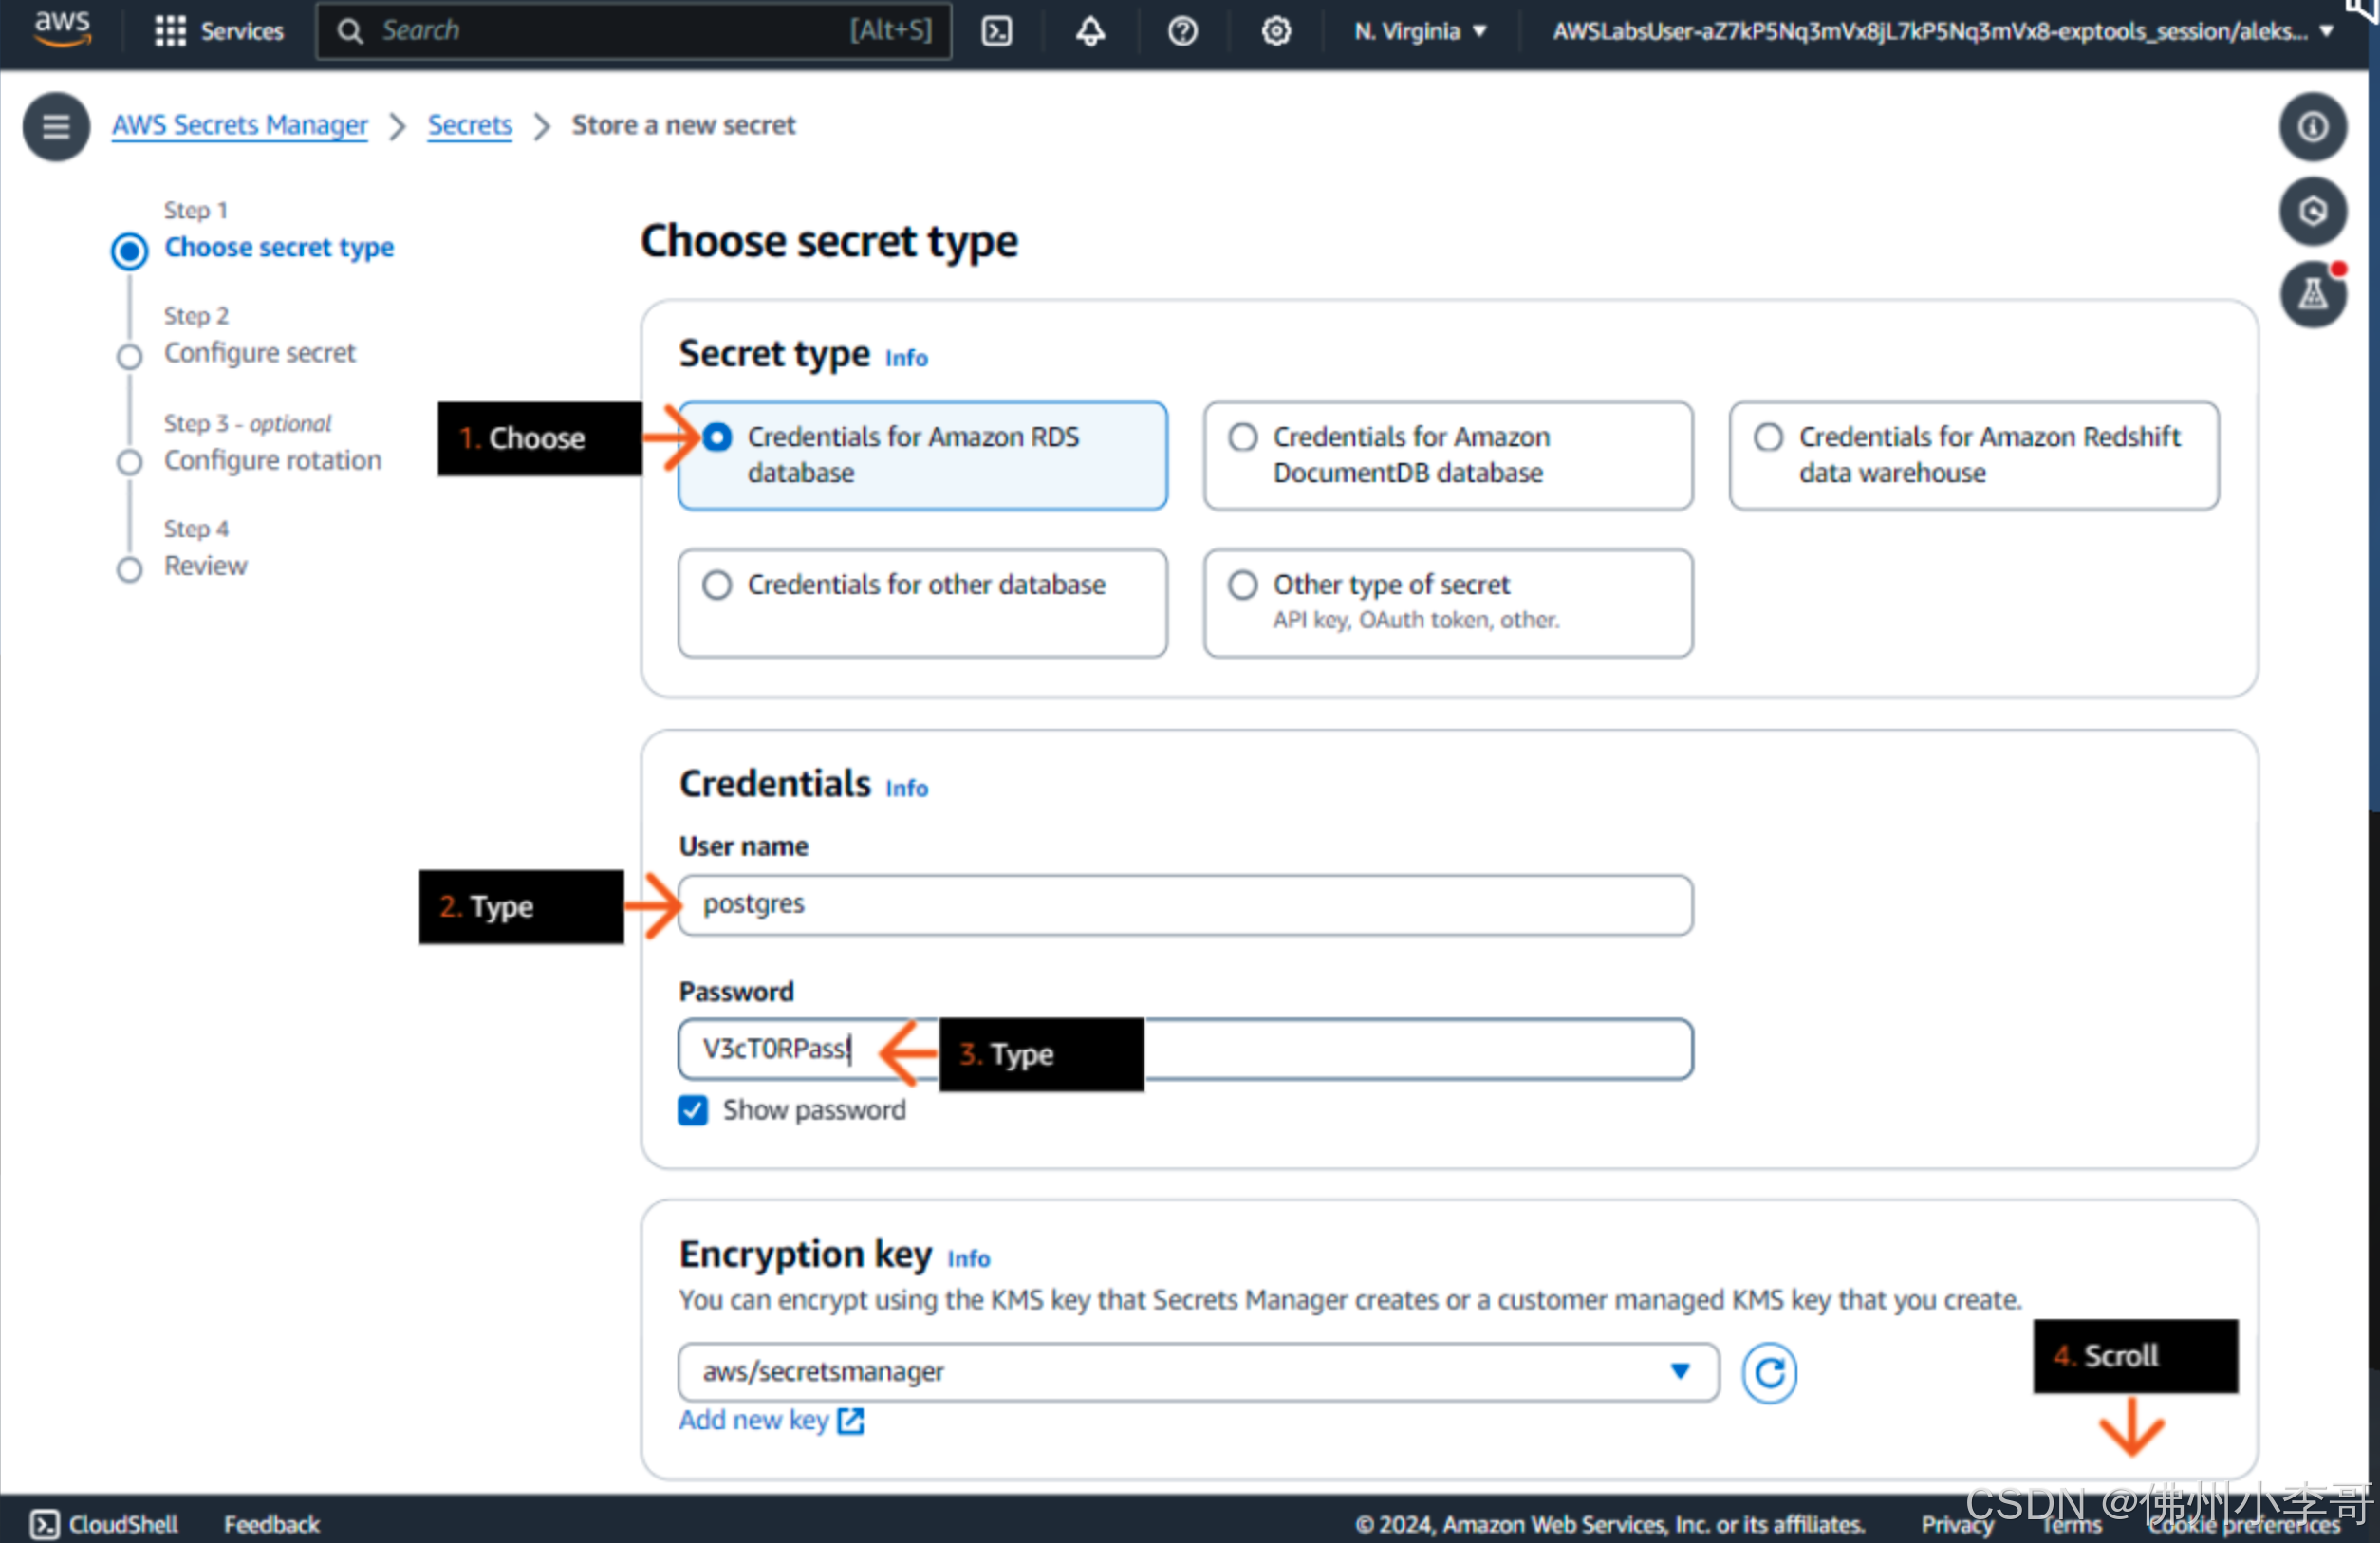This screenshot has height=1543, width=2380.
Task: Select Credentials for Amazon Redshift data warehouse
Action: 1973,455
